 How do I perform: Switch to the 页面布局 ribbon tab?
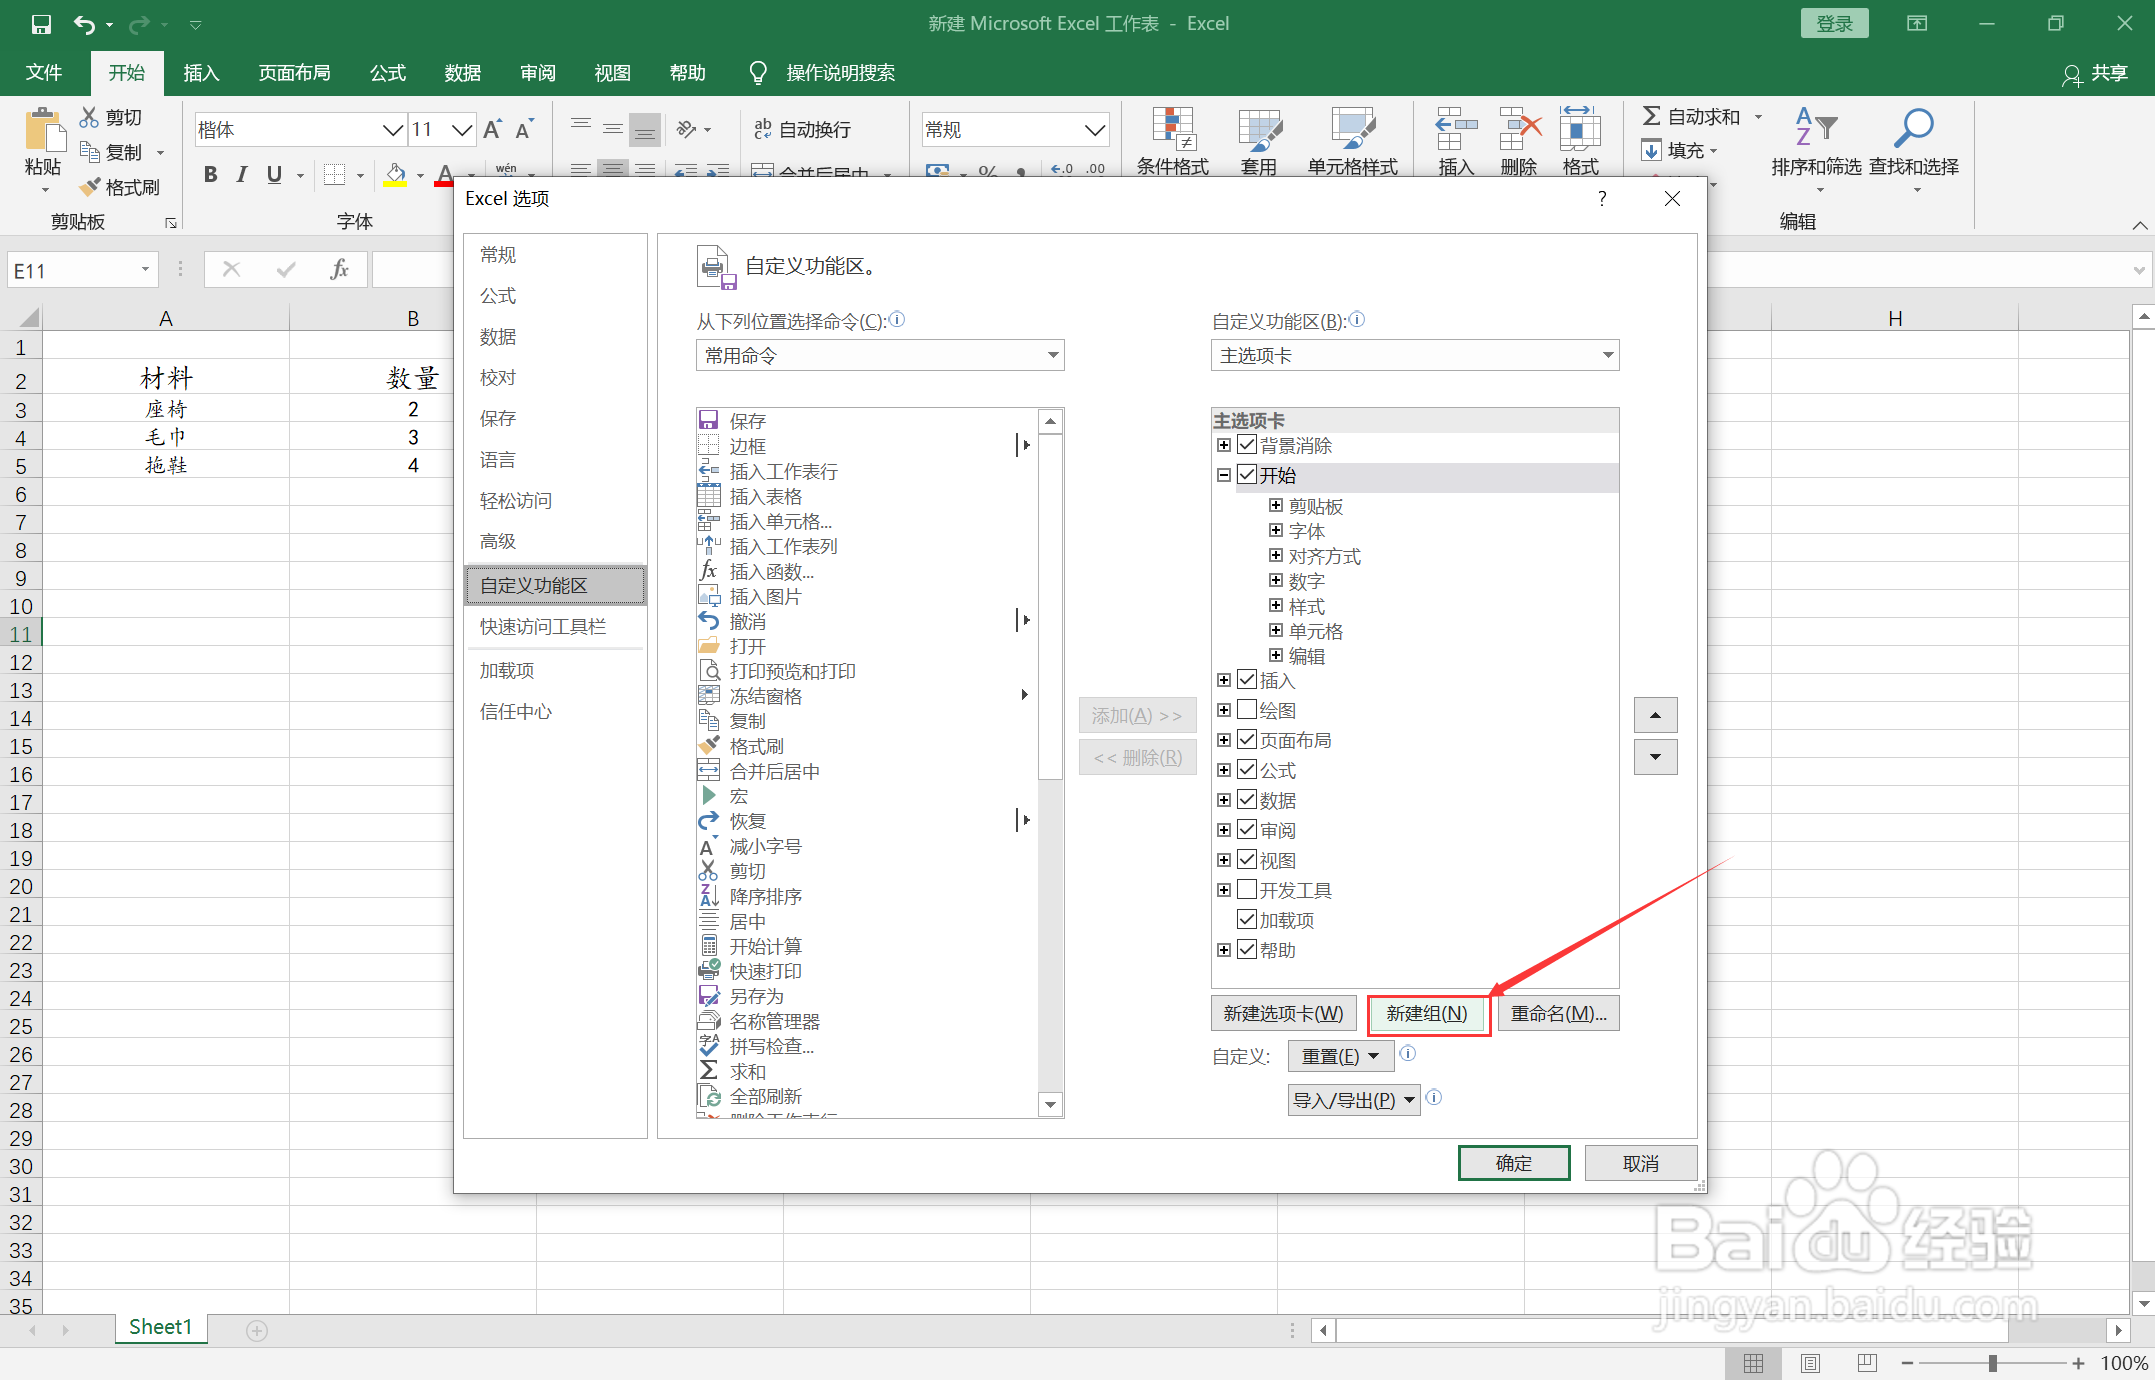pyautogui.click(x=294, y=73)
